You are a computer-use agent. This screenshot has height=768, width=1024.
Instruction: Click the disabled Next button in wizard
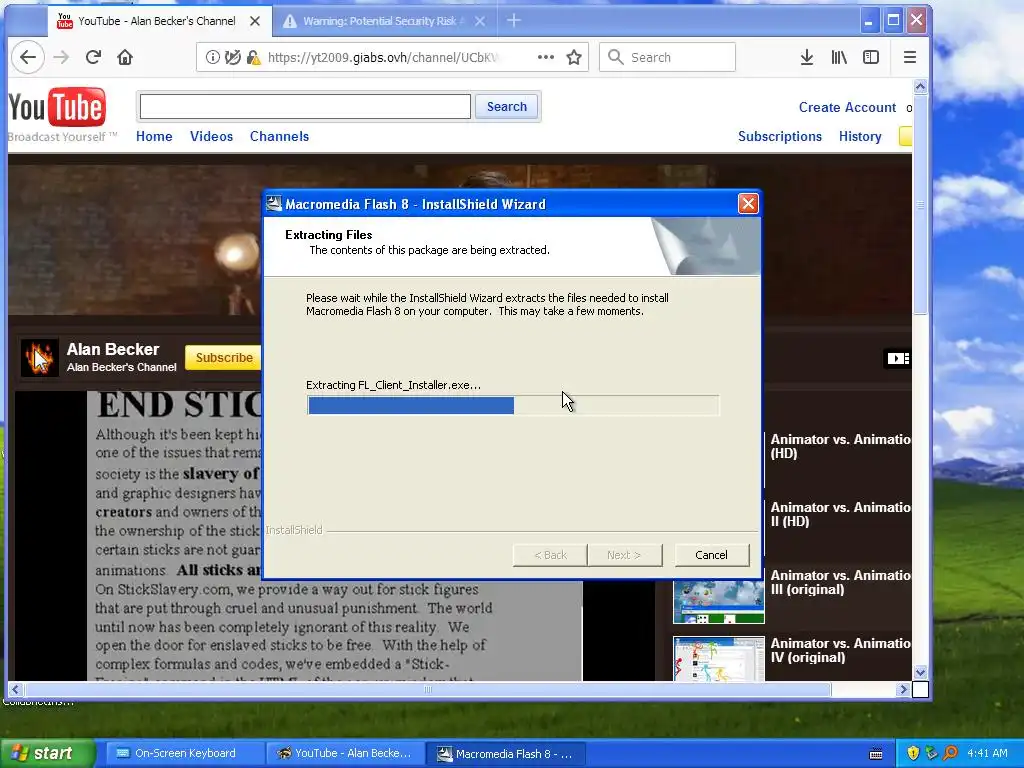tap(624, 555)
